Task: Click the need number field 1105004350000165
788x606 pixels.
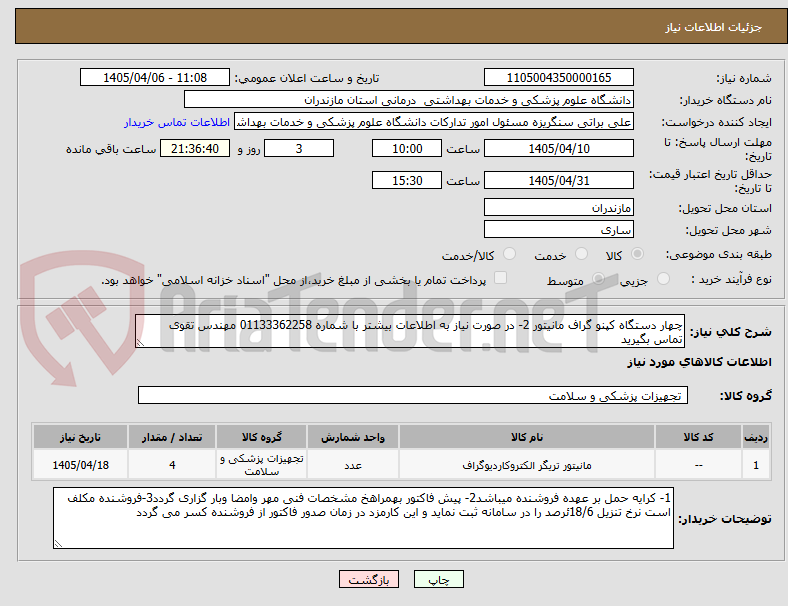Action: [x=559, y=78]
